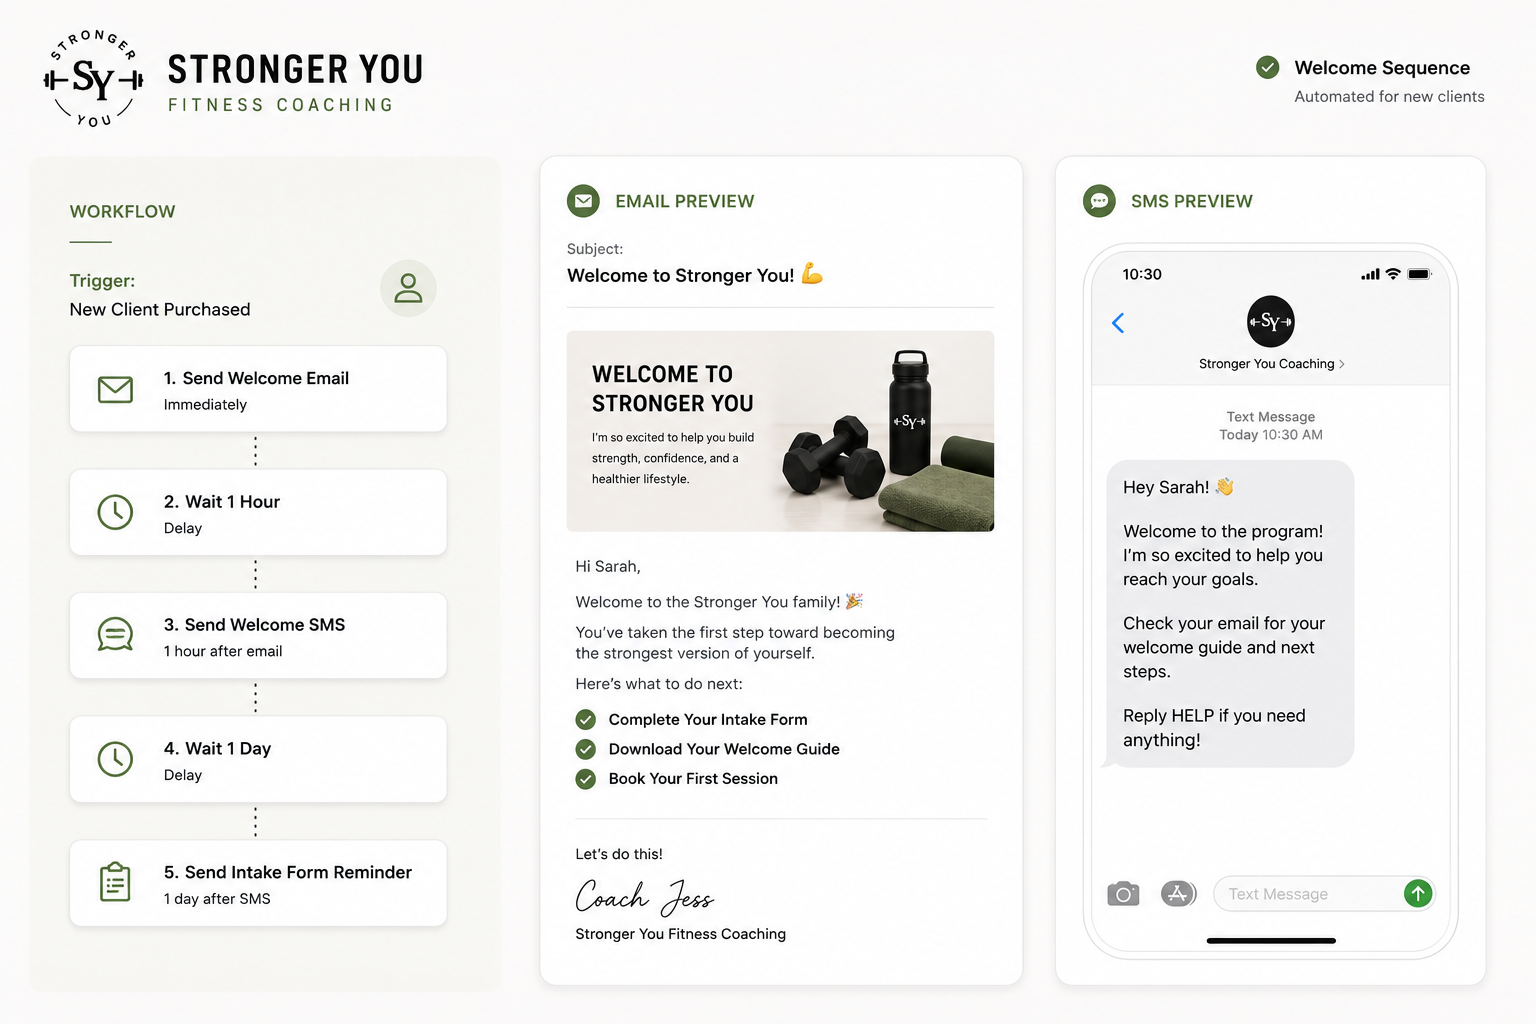1536x1024 pixels.
Task: Click the SMS Preview speech bubble icon
Action: 1099,201
